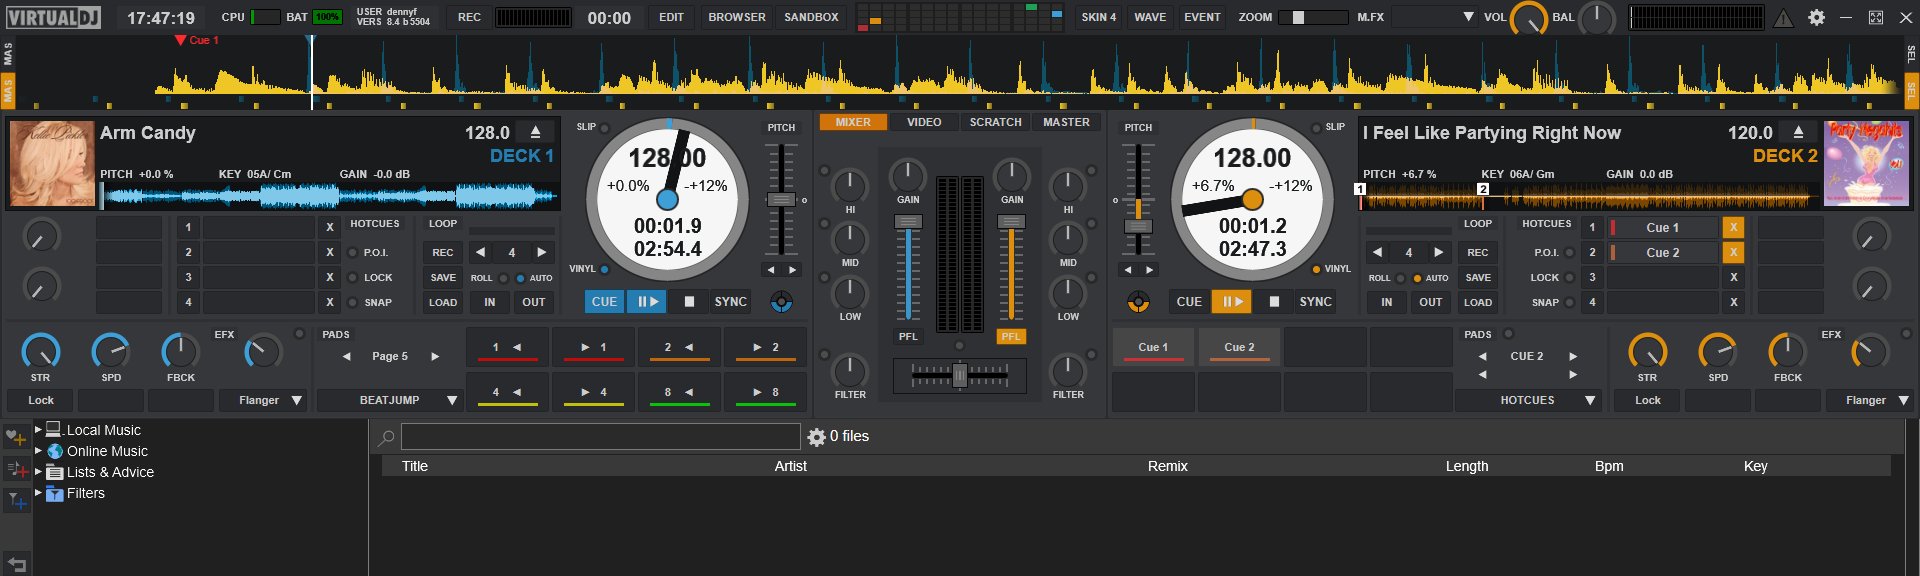1920x576 pixels.
Task: Click the add filter folder icon
Action: [x=16, y=499]
